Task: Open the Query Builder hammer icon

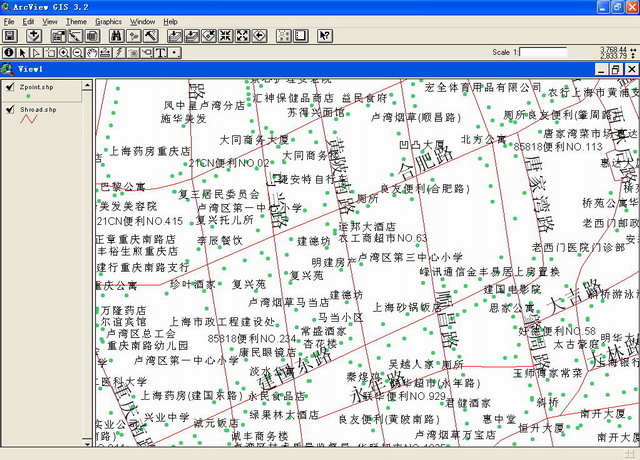Action: point(151,36)
